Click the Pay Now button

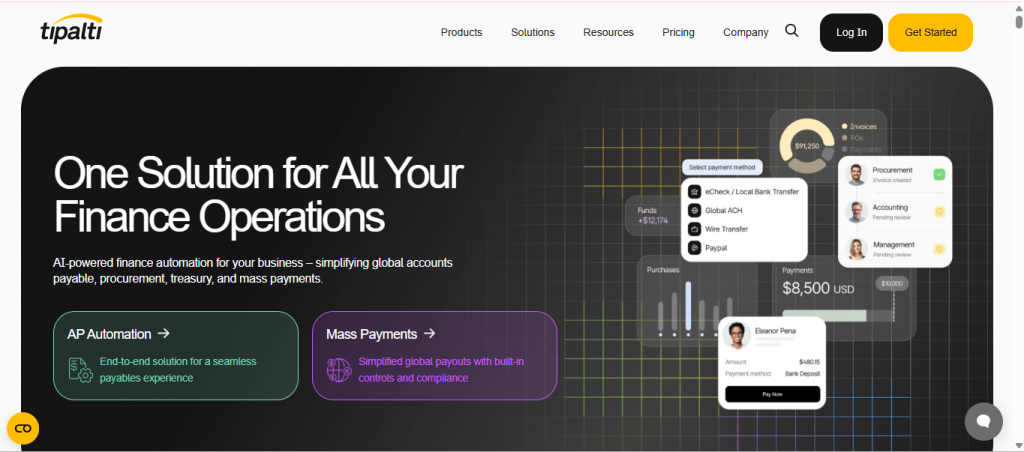click(x=772, y=395)
